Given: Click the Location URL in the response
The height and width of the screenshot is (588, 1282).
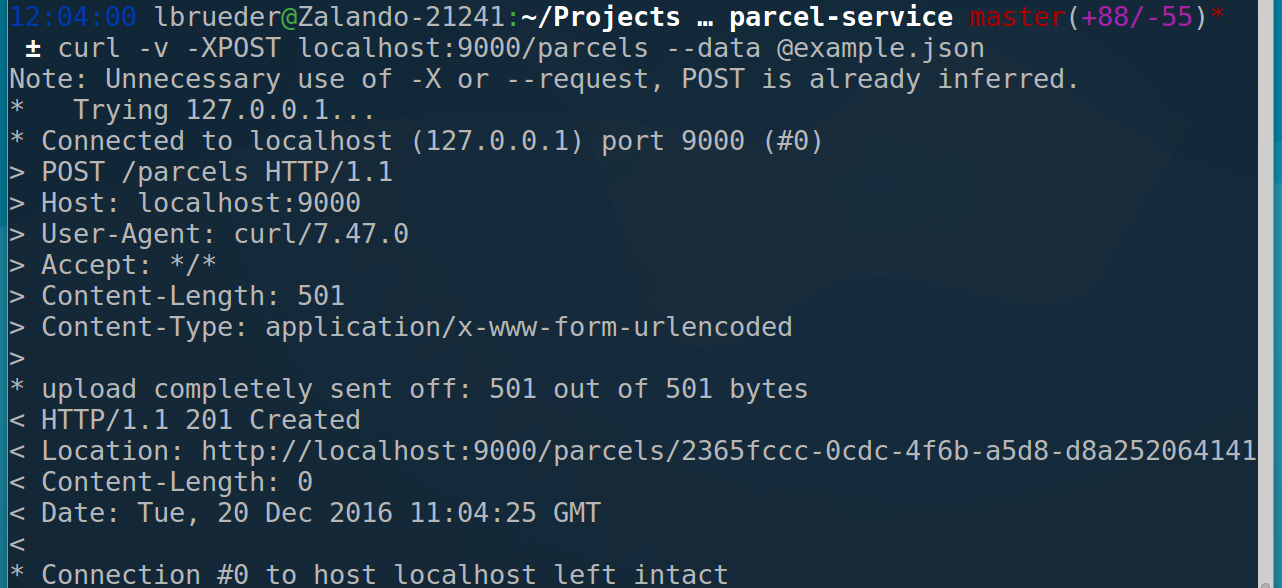Looking at the screenshot, I should point(728,451).
